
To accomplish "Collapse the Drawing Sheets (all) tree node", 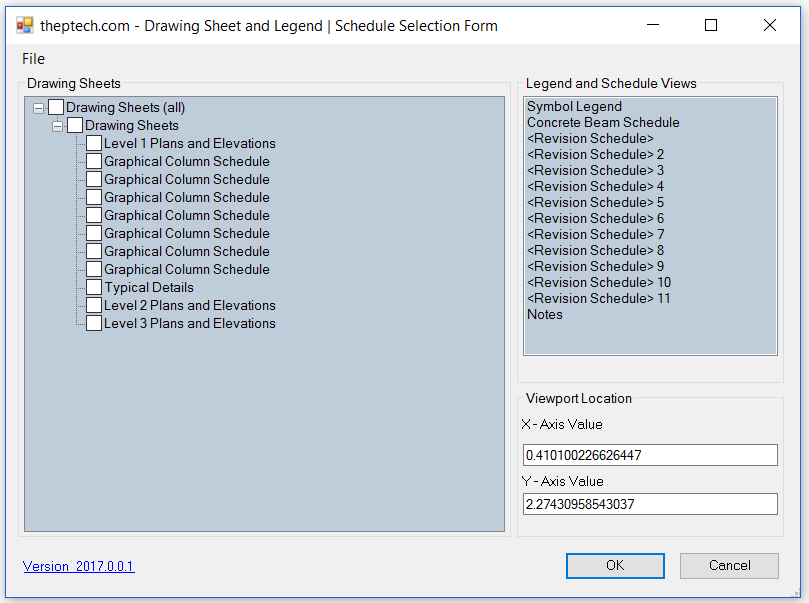I will (x=38, y=108).
